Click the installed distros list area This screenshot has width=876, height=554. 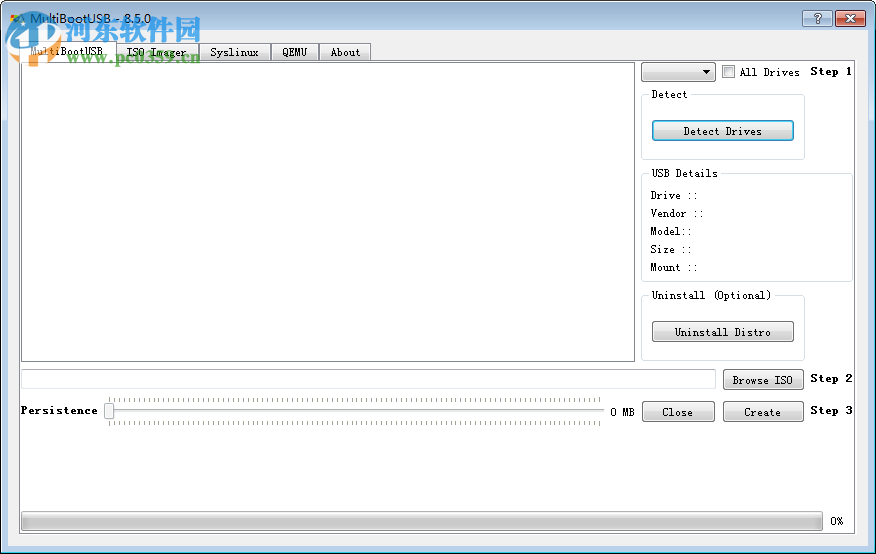point(328,212)
